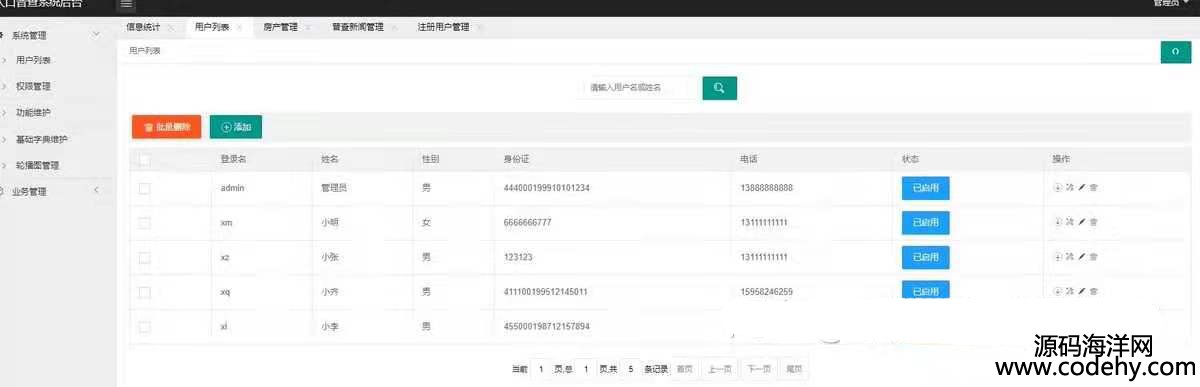Expand the 业务管理 sidebar section
Viewport: 1200px width, 387px height.
[x=96, y=191]
